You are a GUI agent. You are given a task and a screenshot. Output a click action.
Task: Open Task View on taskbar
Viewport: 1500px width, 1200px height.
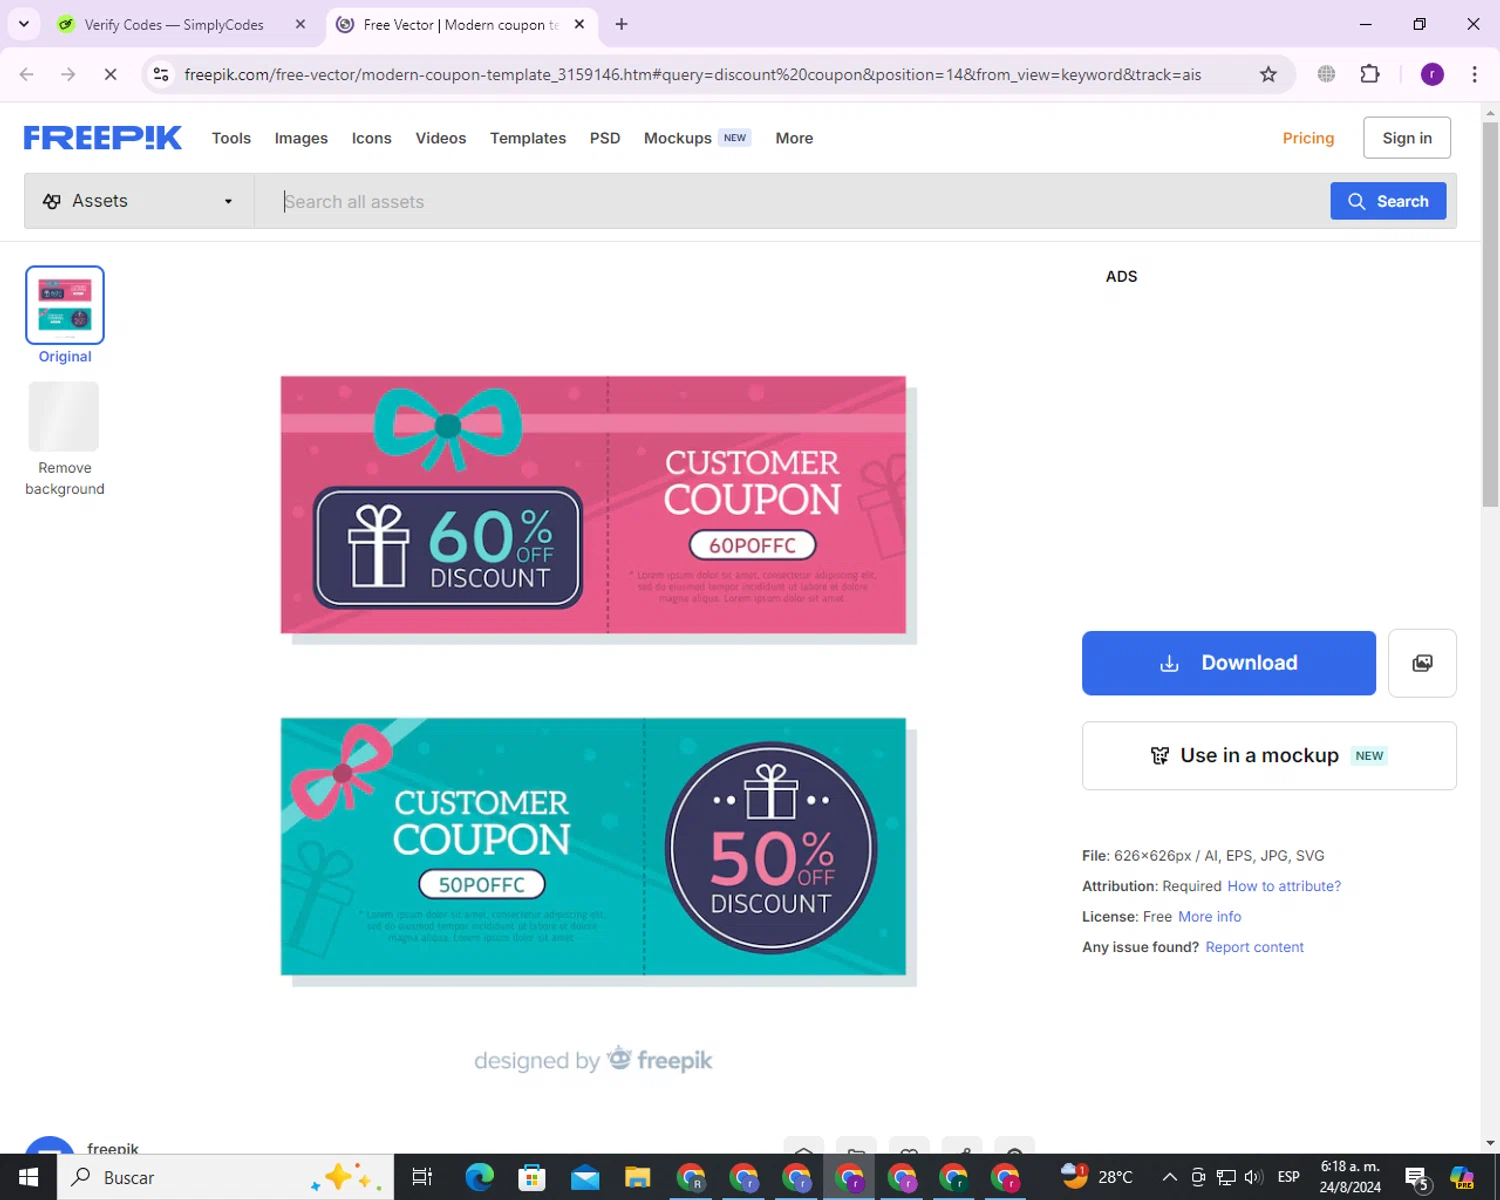coord(422,1177)
